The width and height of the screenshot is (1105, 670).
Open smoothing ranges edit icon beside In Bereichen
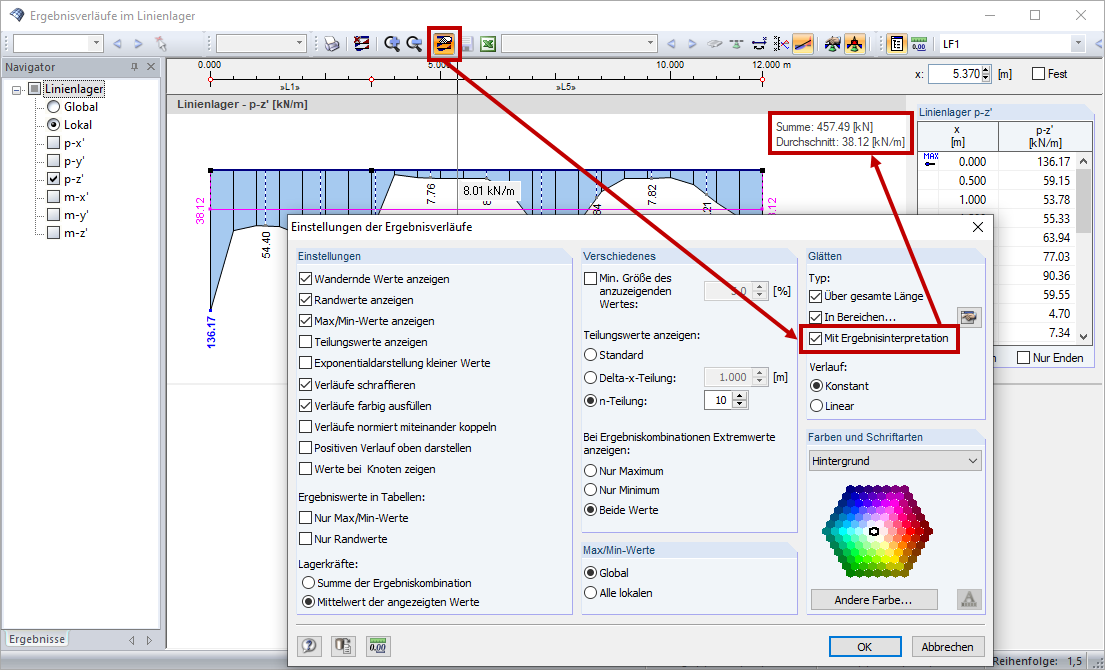pyautogui.click(x=969, y=317)
